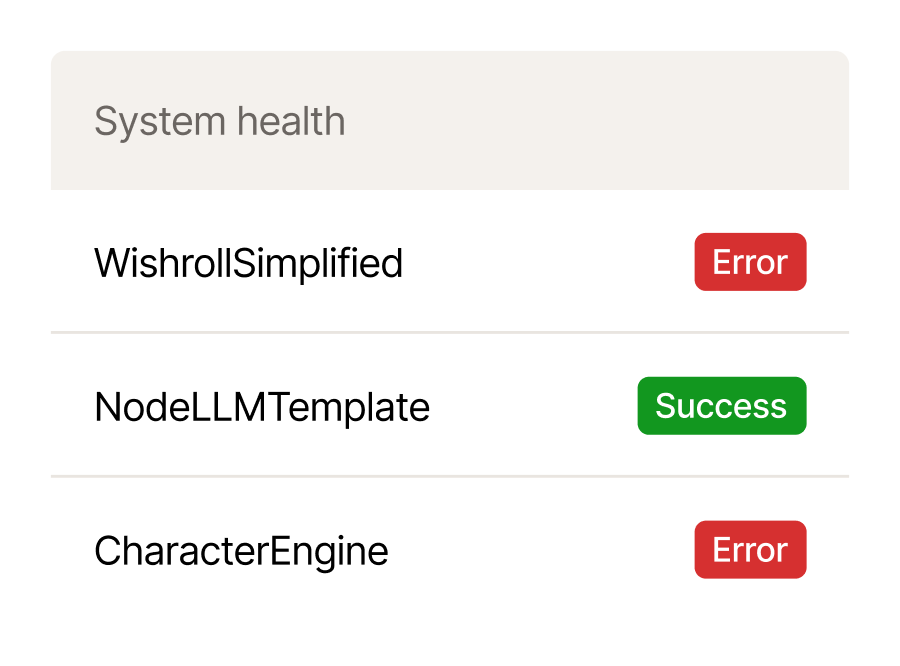
Task: Click the red Error badge for WishrollSimplified
Action: pyautogui.click(x=750, y=262)
